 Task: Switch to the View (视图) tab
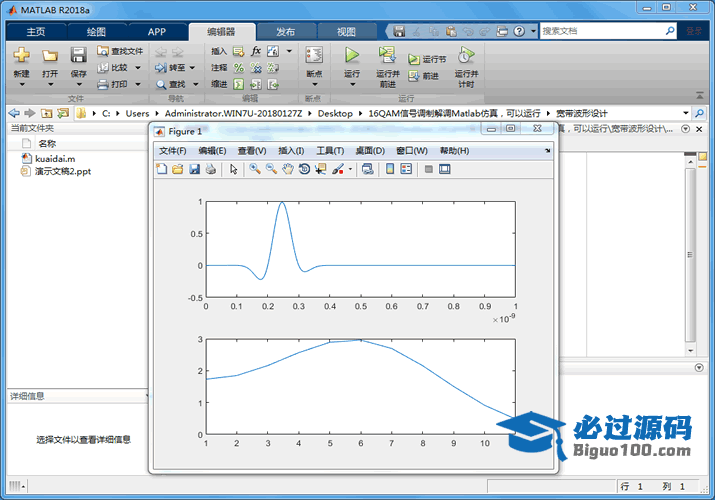(346, 32)
